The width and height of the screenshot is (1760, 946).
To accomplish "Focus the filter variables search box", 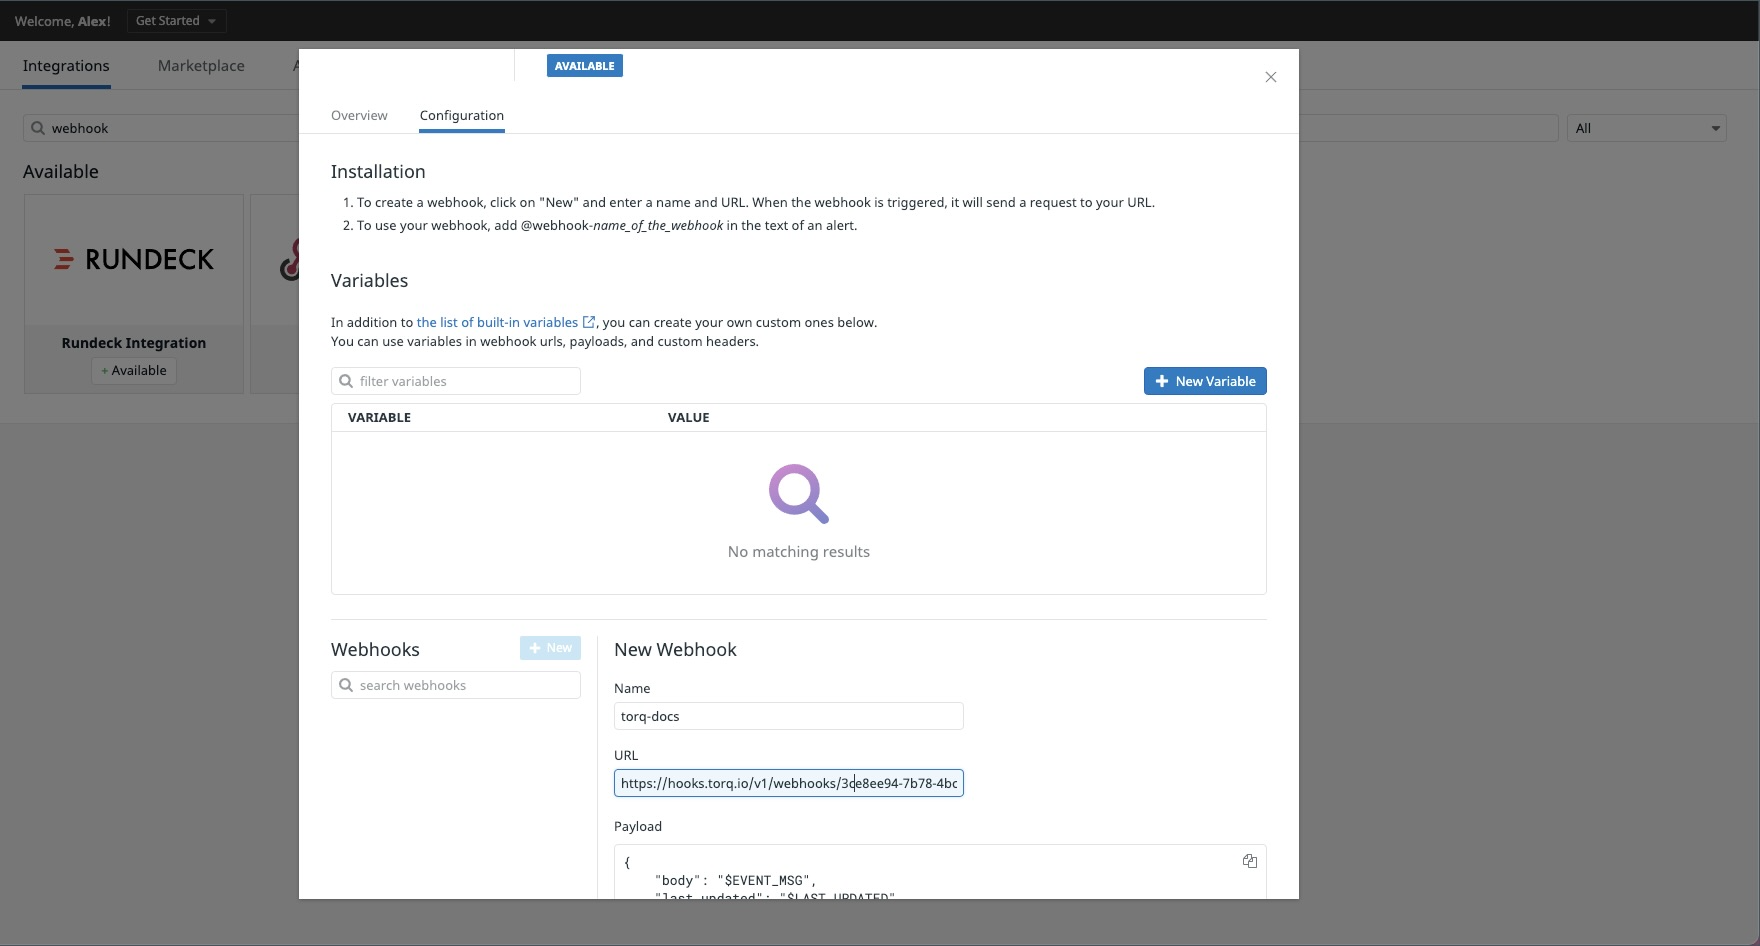I will point(456,381).
